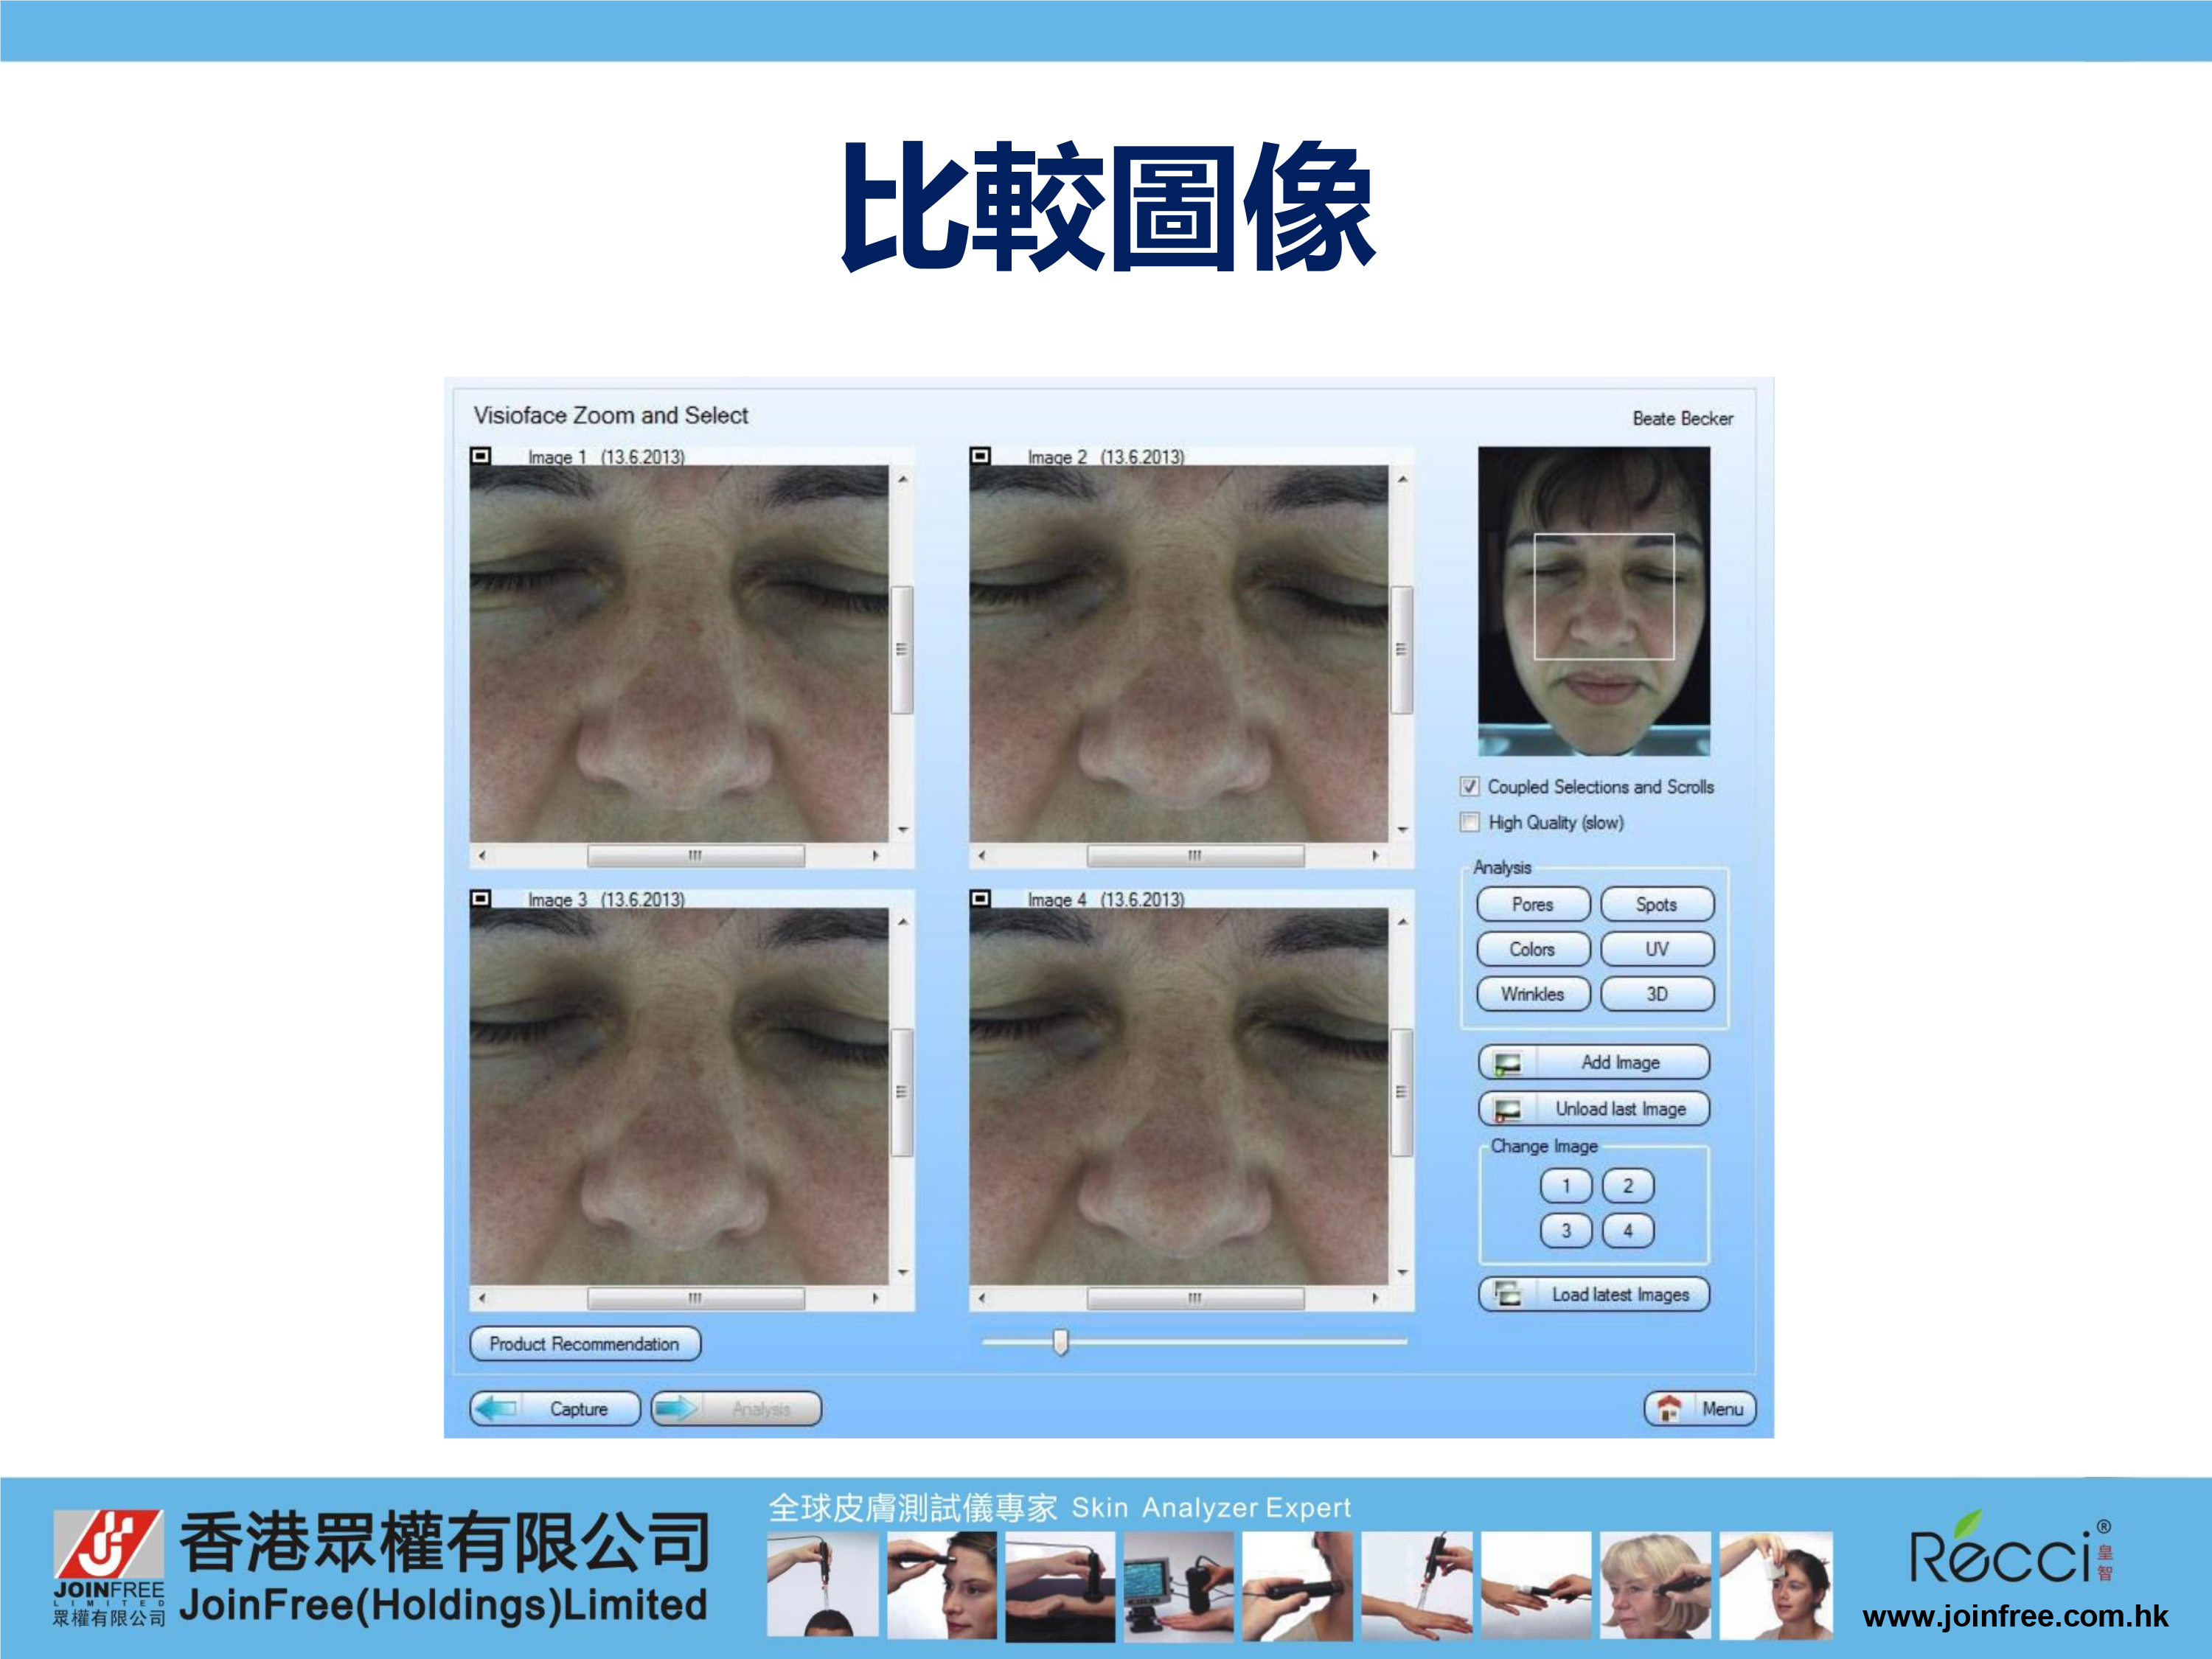Click Image 3 horizontal scroll right arrow
Screen dimensions: 2212x1659
[875, 1298]
